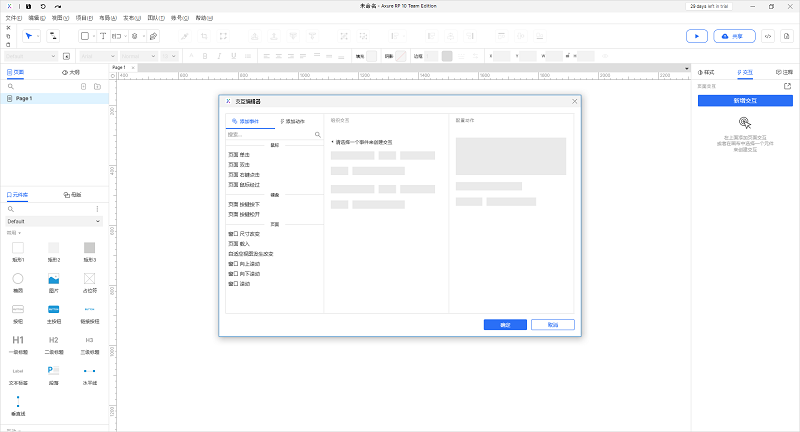Open the File menu
The image size is (800, 432).
(x=13, y=18)
